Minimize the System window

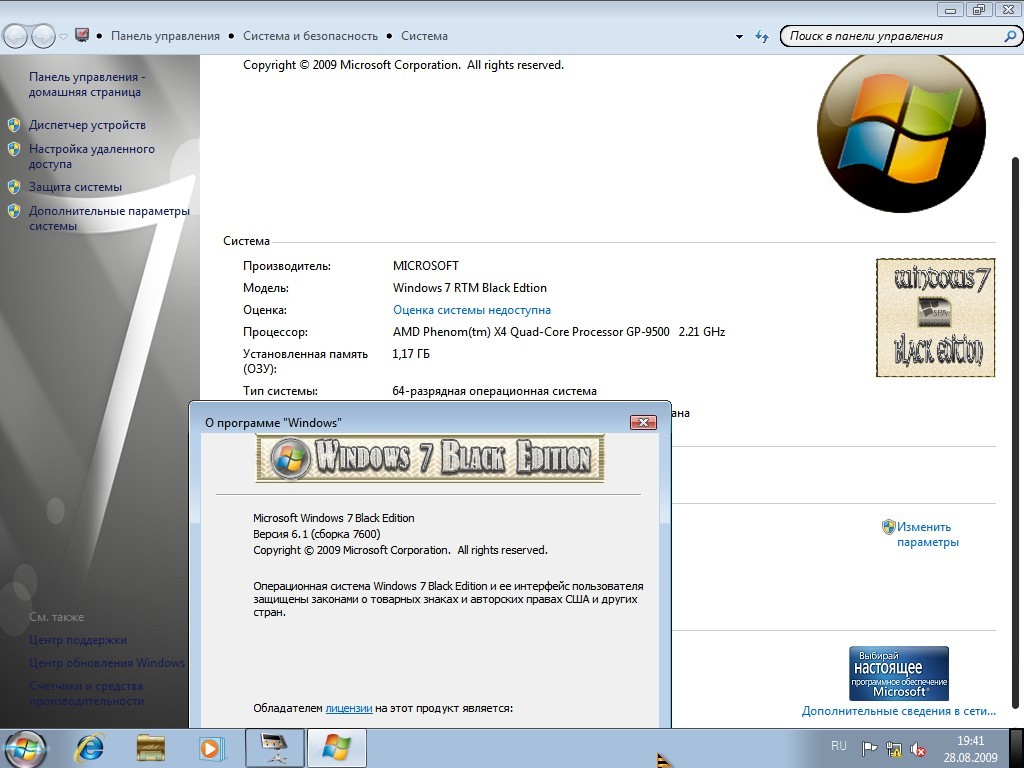pyautogui.click(x=950, y=9)
